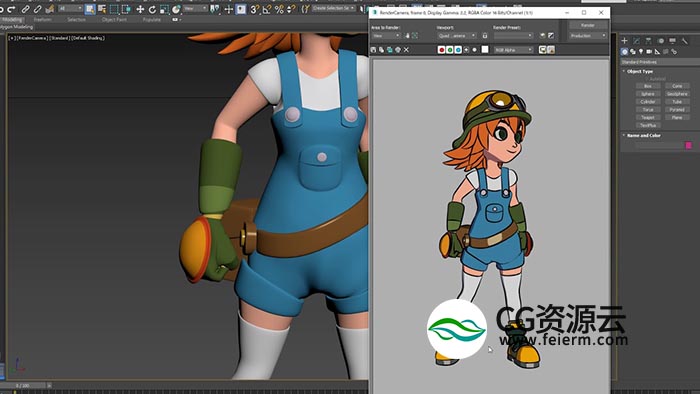Open Viewport dropdown in render window

pos(457,36)
